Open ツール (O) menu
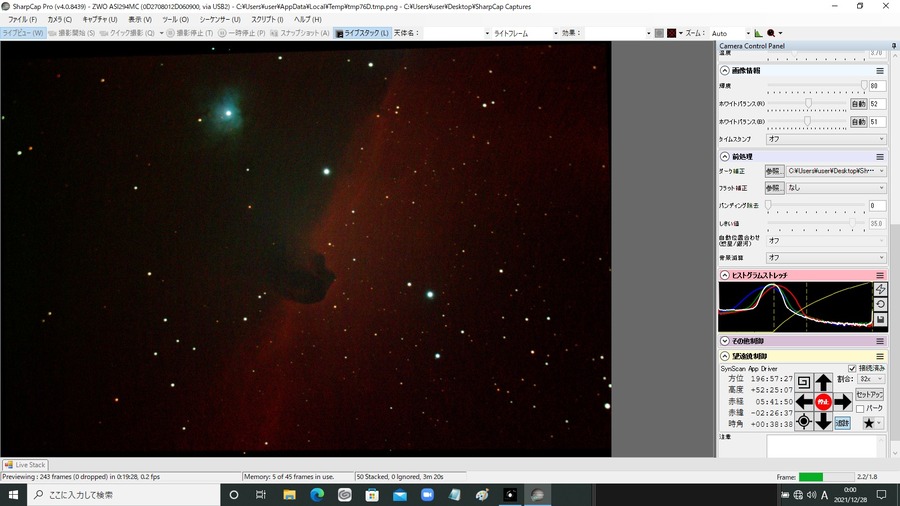 (175, 20)
